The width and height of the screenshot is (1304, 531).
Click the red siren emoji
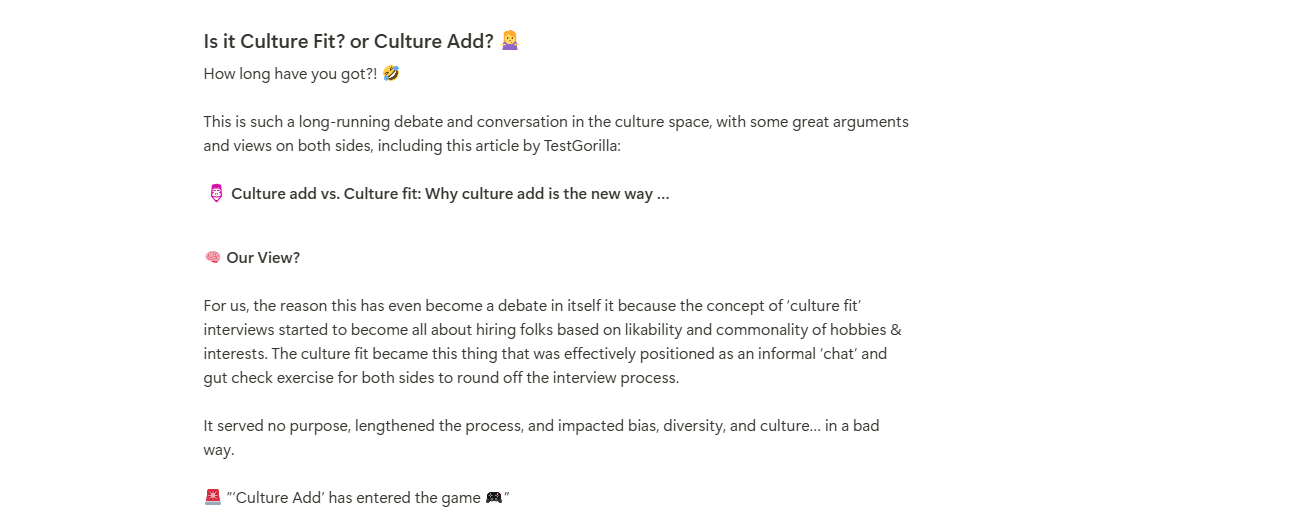click(212, 498)
